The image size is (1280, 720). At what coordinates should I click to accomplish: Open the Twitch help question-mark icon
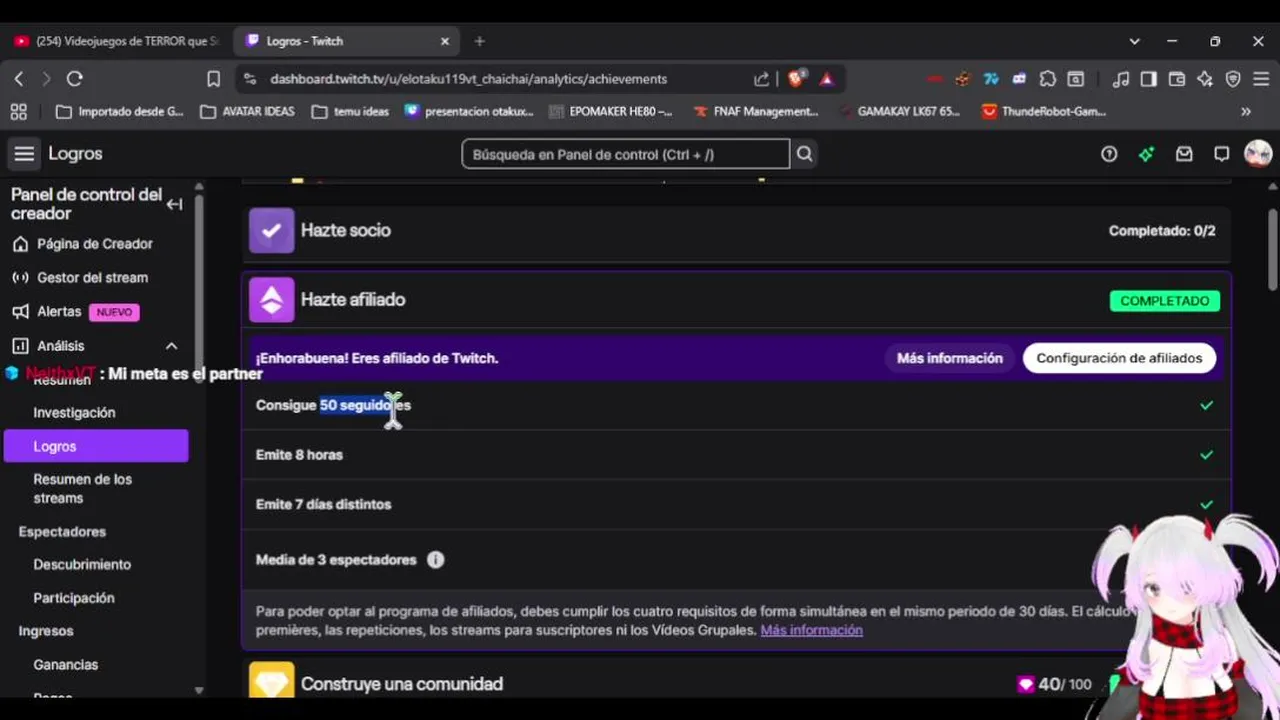click(1109, 154)
